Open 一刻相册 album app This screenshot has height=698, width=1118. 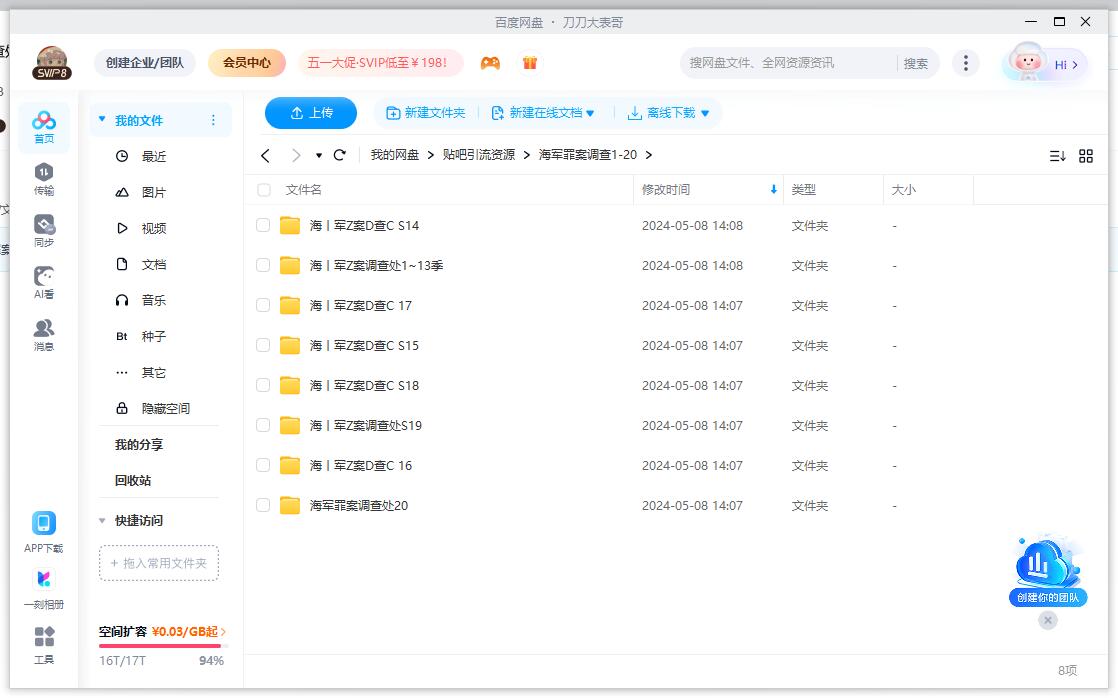pos(43,579)
